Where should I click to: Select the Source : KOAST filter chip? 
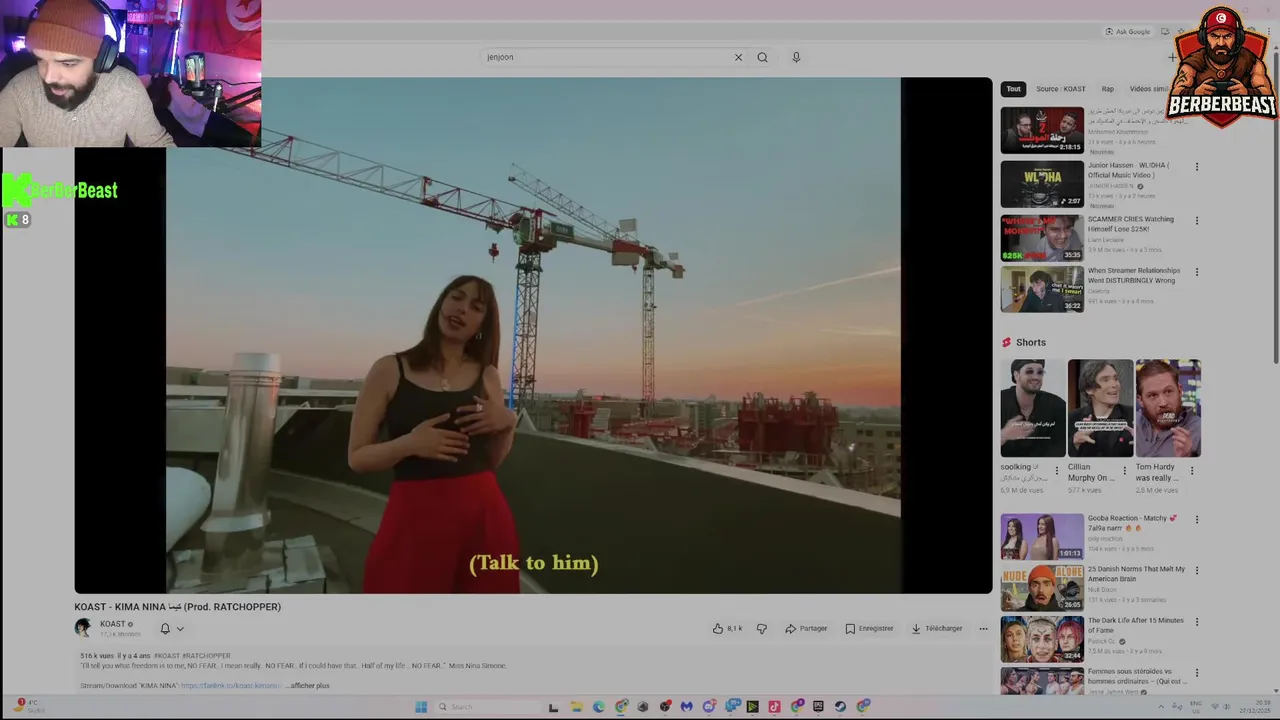tap(1061, 89)
